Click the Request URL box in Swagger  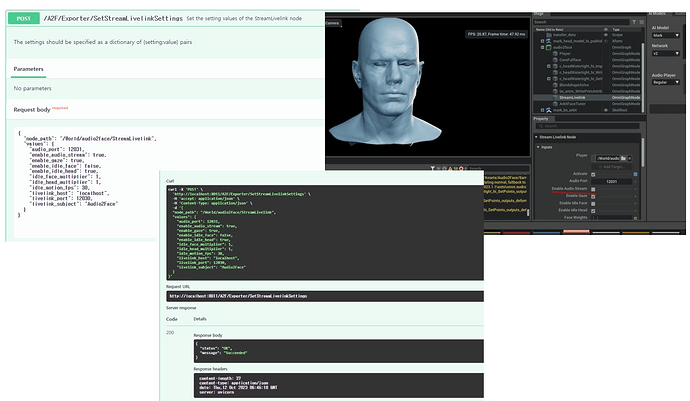[x=325, y=296]
